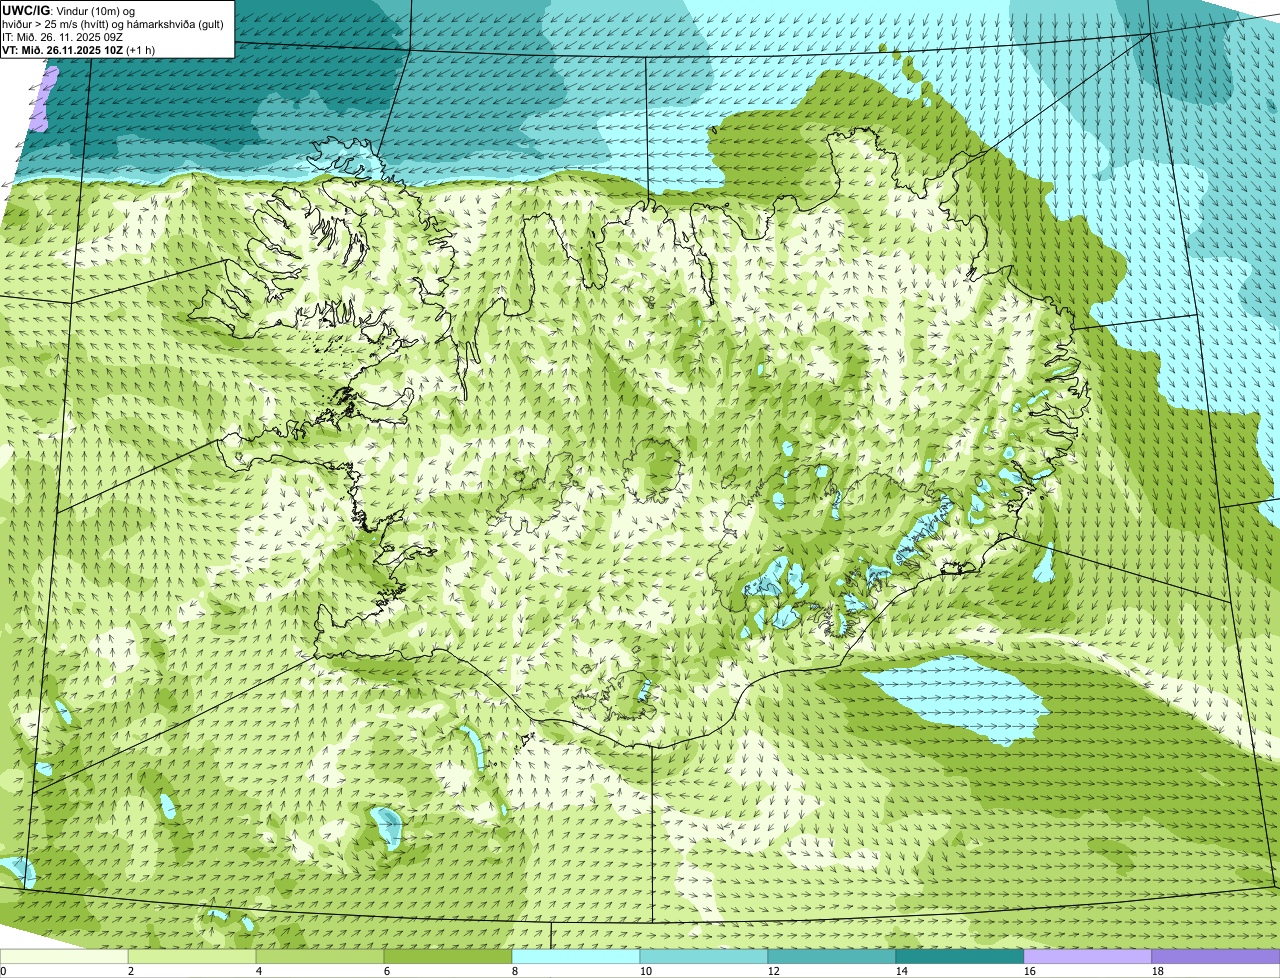Click the initial time "IT: Mið. 26. 11. 2025 09Z"
Screen dimensions: 1280x978
62,37
